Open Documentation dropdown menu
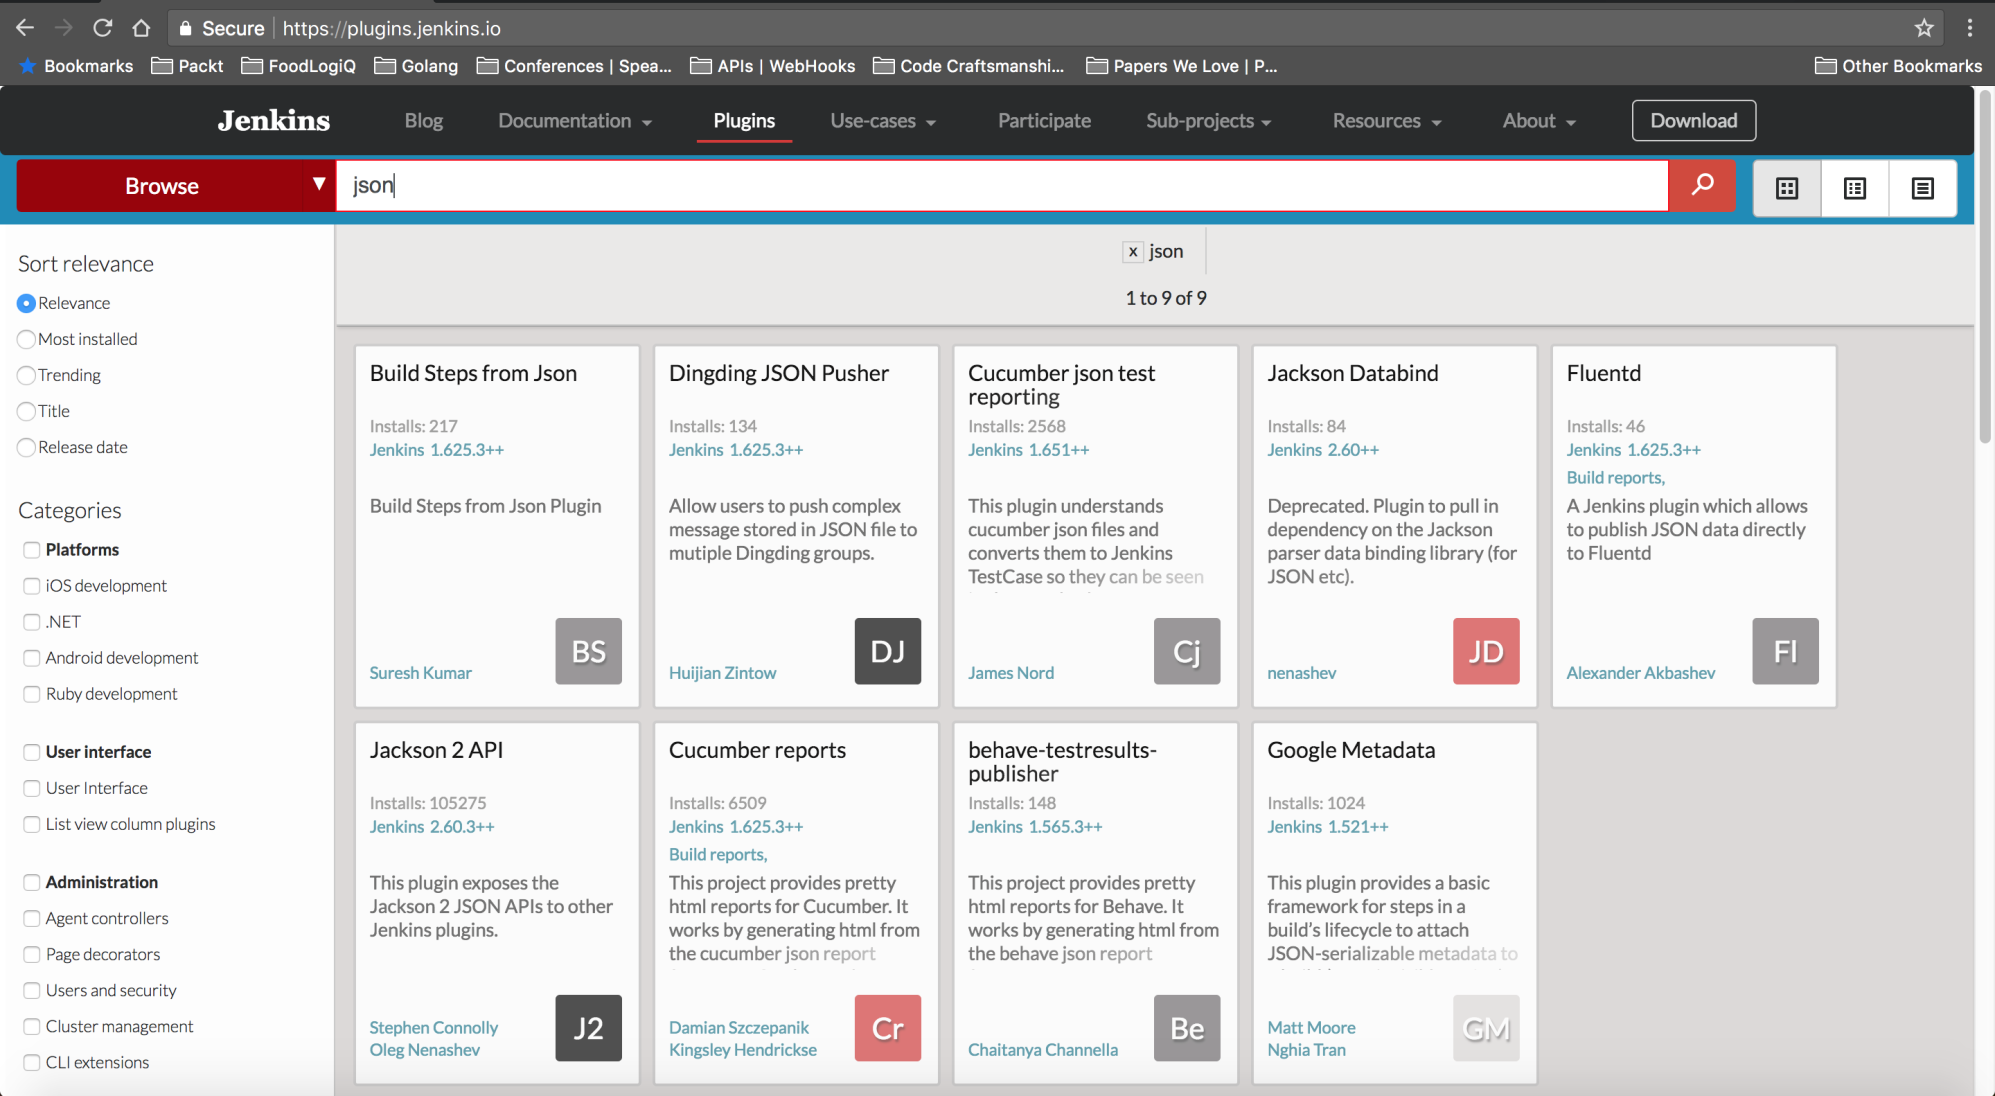This screenshot has height=1096, width=1995. (575, 121)
